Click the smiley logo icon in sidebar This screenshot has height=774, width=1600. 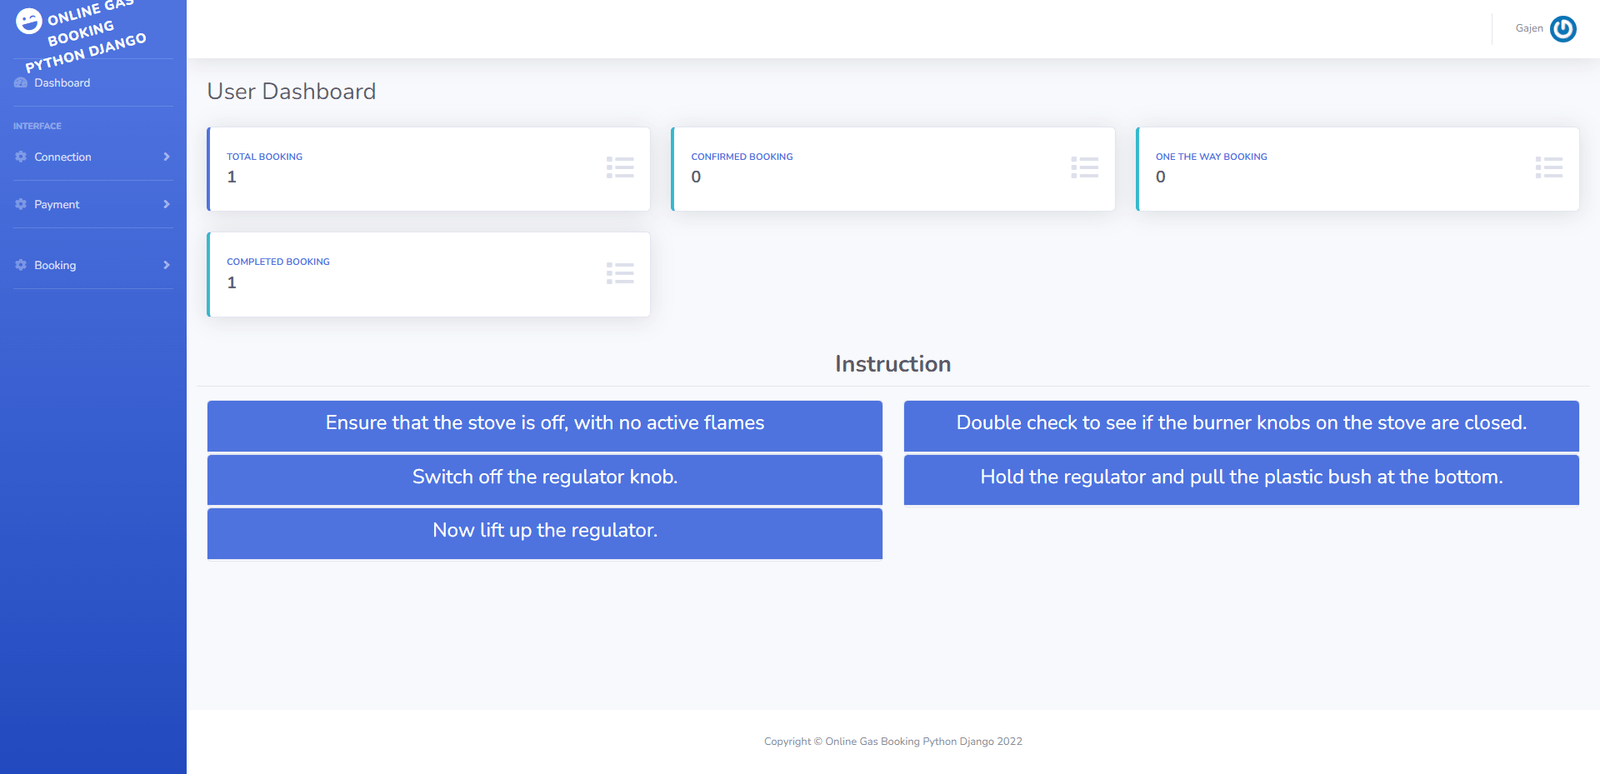point(29,21)
